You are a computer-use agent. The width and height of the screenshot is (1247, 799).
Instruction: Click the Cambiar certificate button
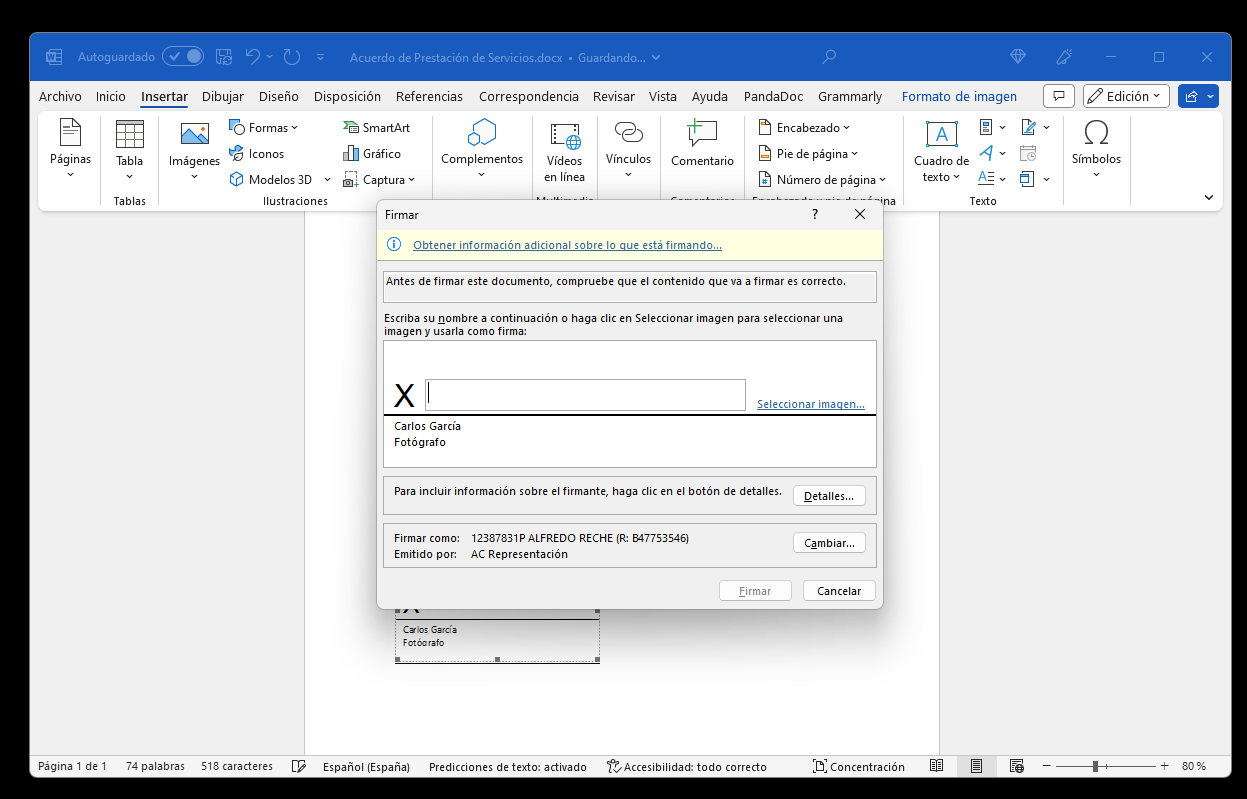[829, 543]
